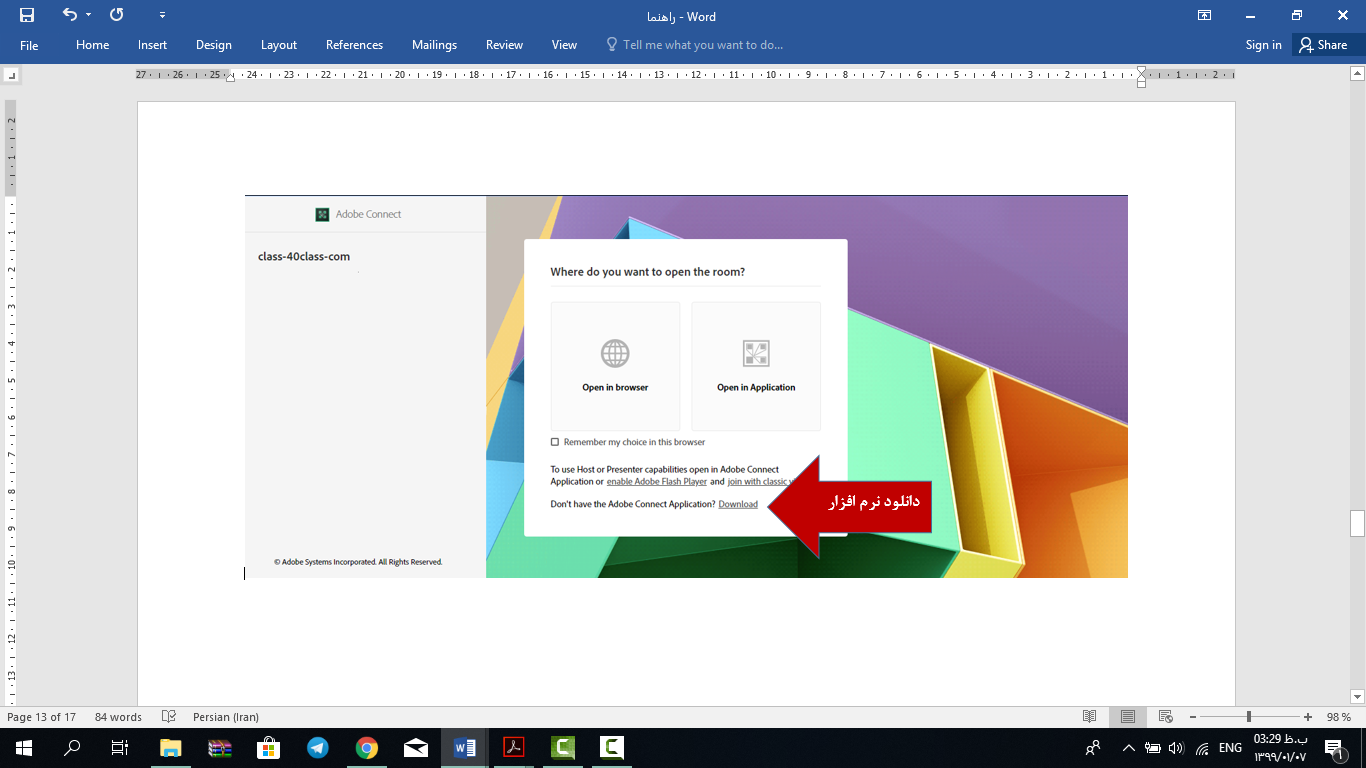Switch to Web Layout view
Screen dimensions: 1366x768
[x=1165, y=717]
